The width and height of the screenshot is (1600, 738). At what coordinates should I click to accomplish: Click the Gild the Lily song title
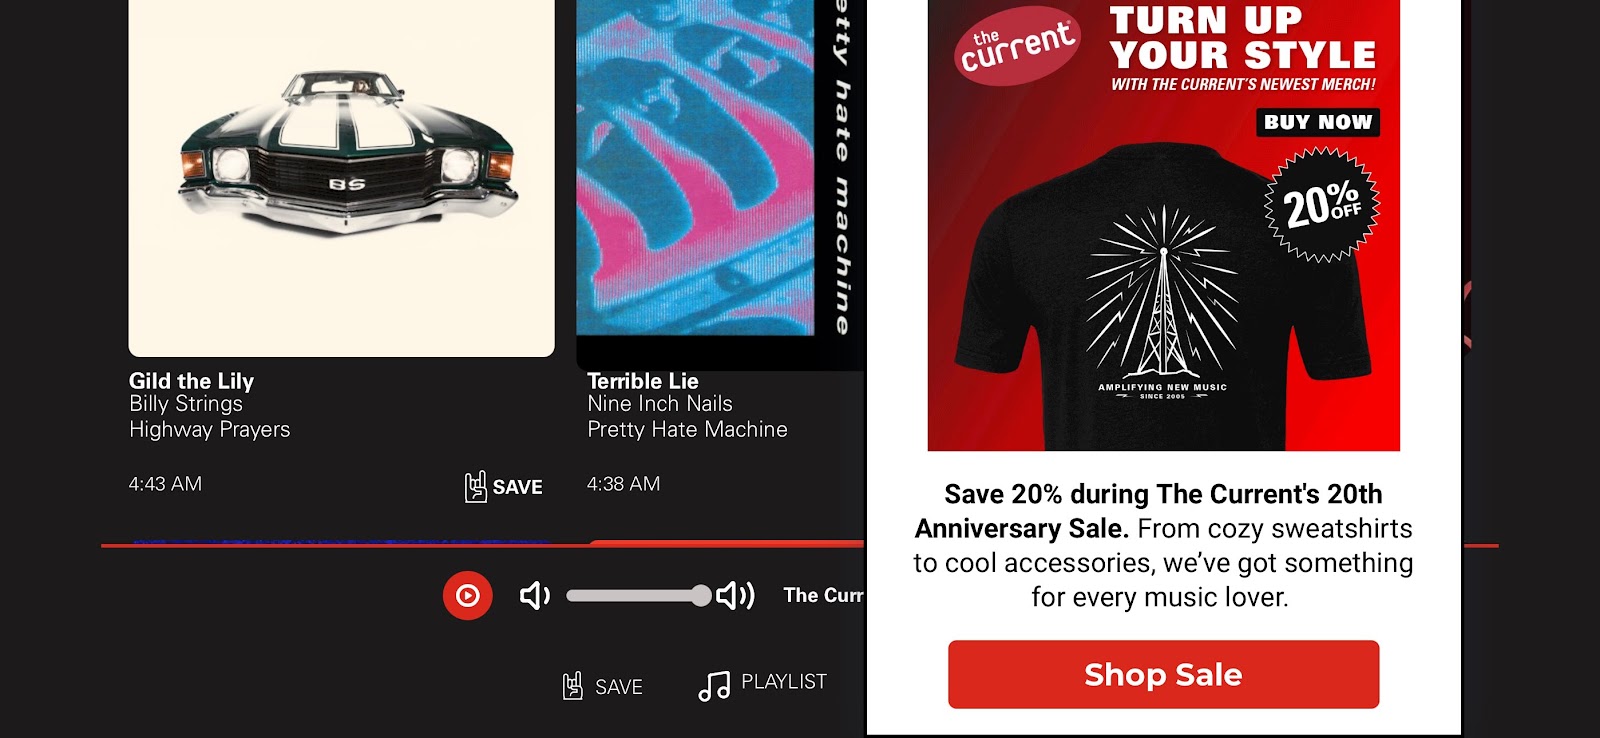[x=191, y=381]
